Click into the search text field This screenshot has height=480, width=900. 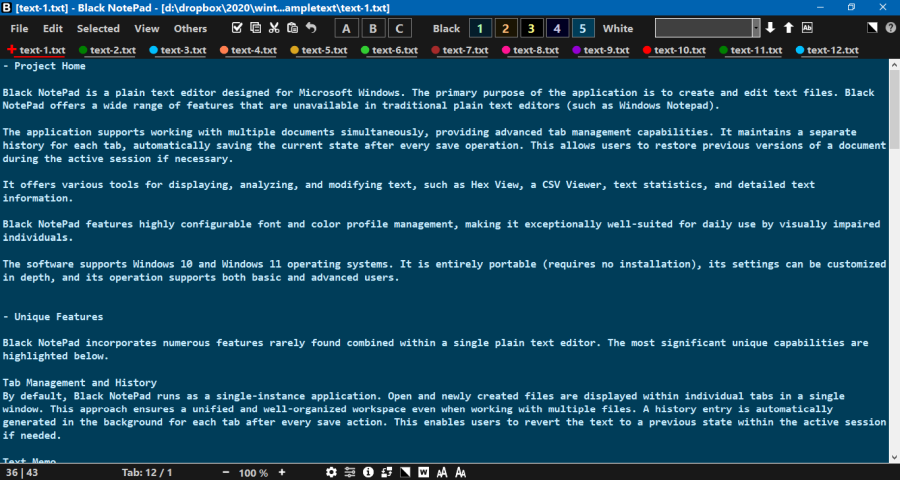tap(704, 28)
